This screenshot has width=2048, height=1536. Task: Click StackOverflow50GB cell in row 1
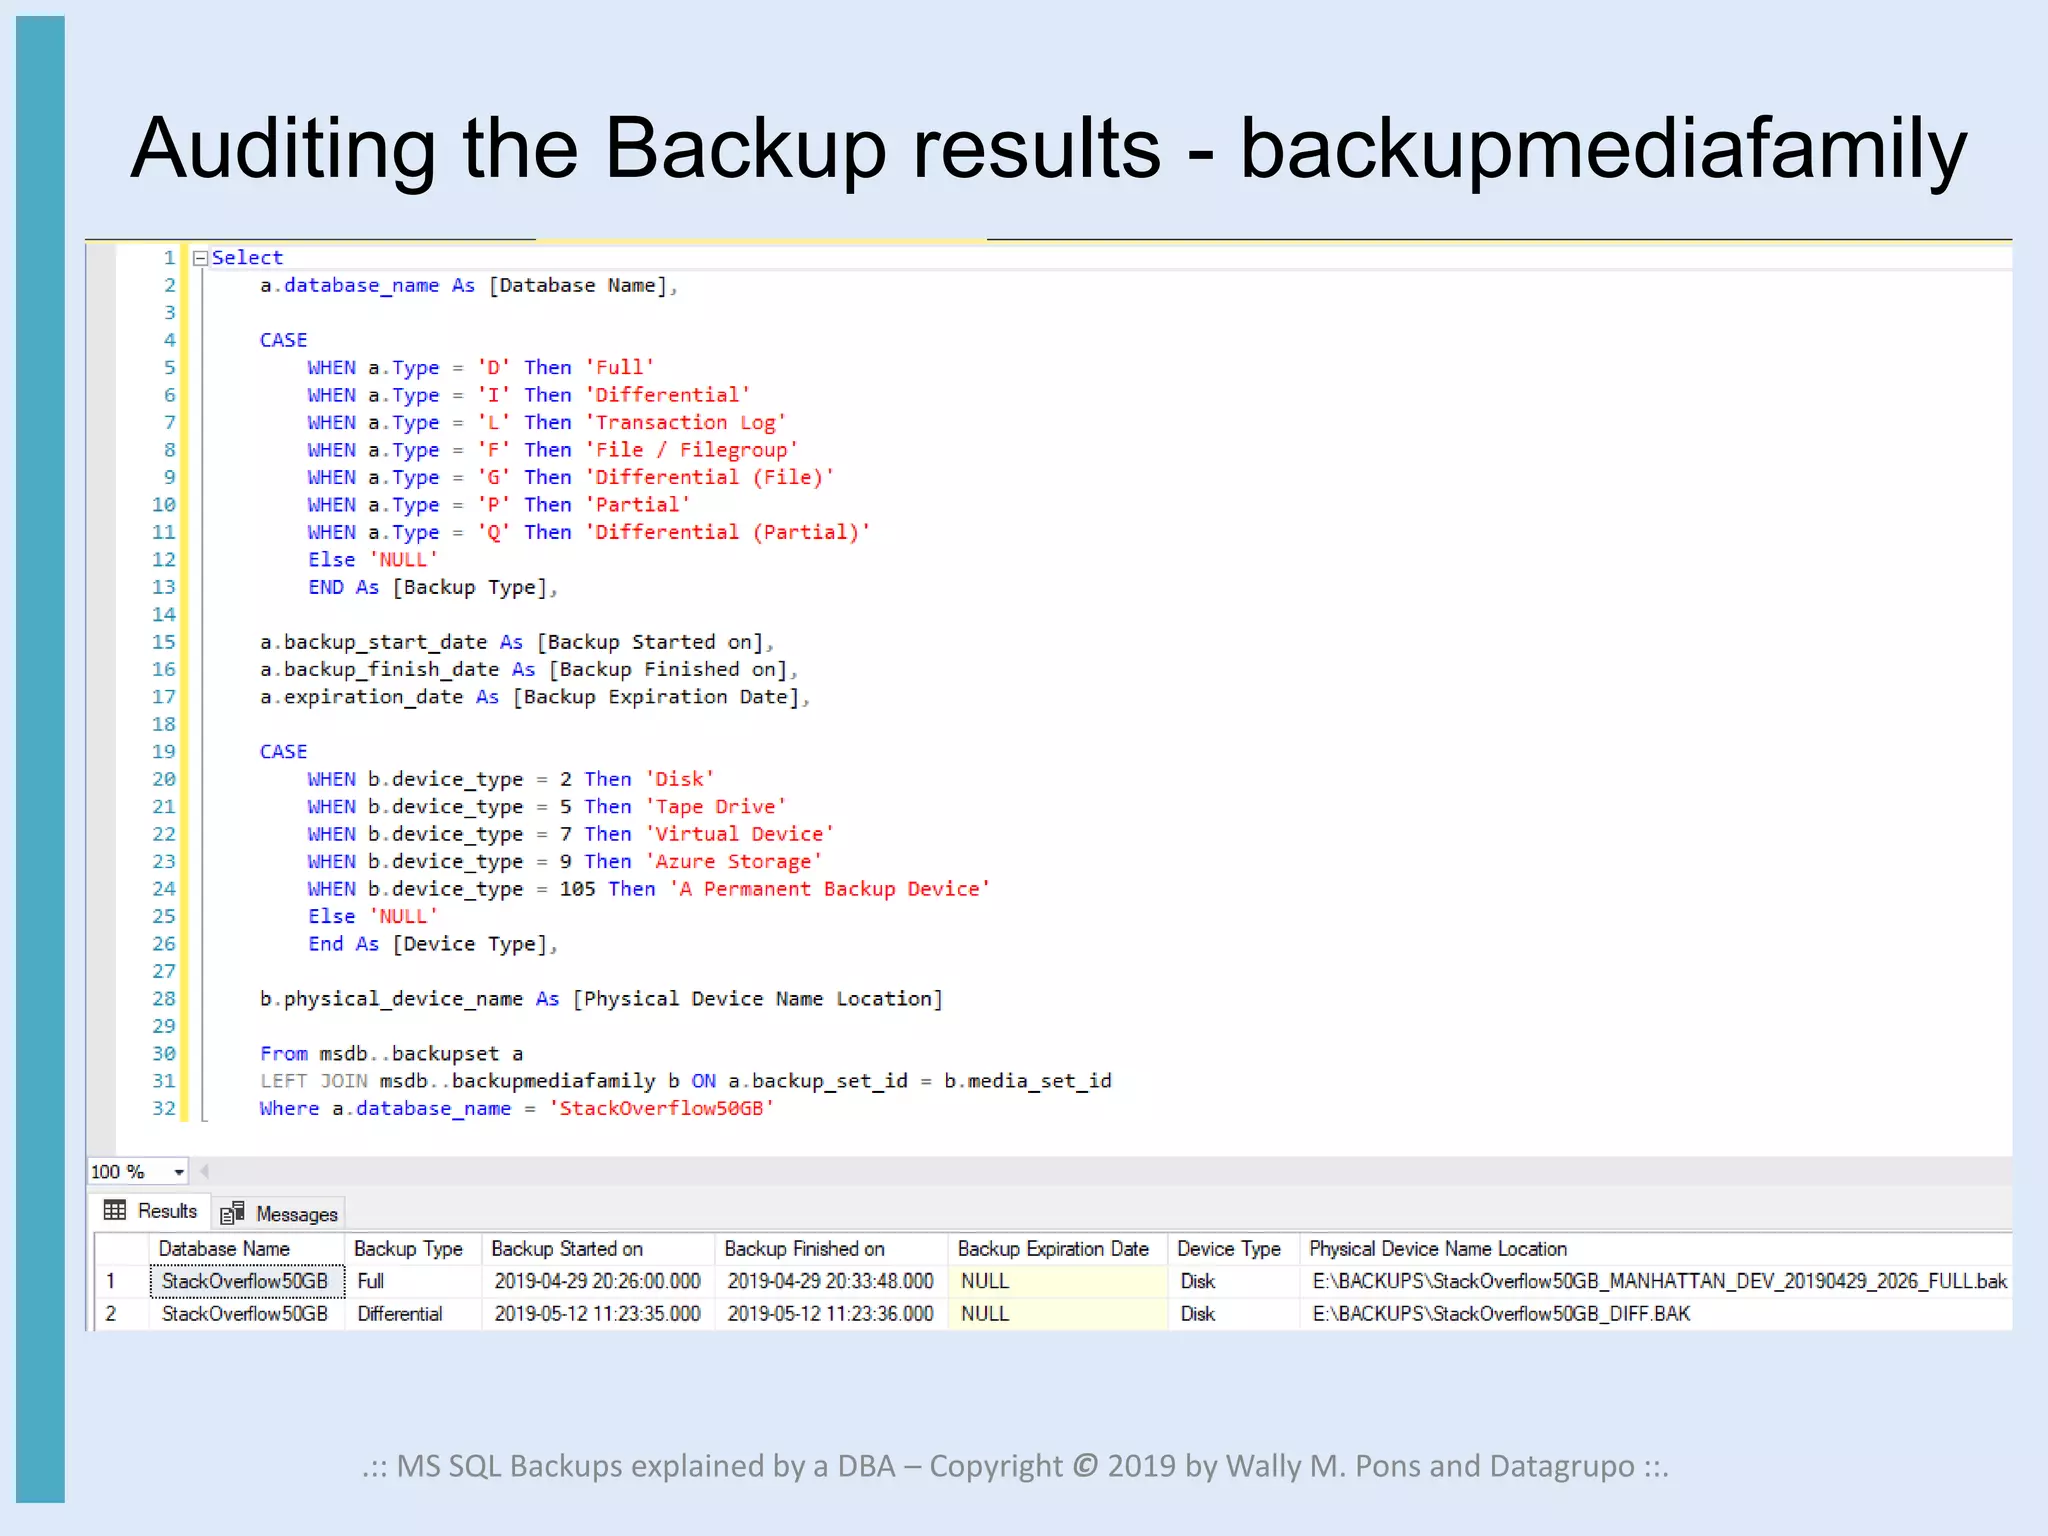click(x=247, y=1281)
